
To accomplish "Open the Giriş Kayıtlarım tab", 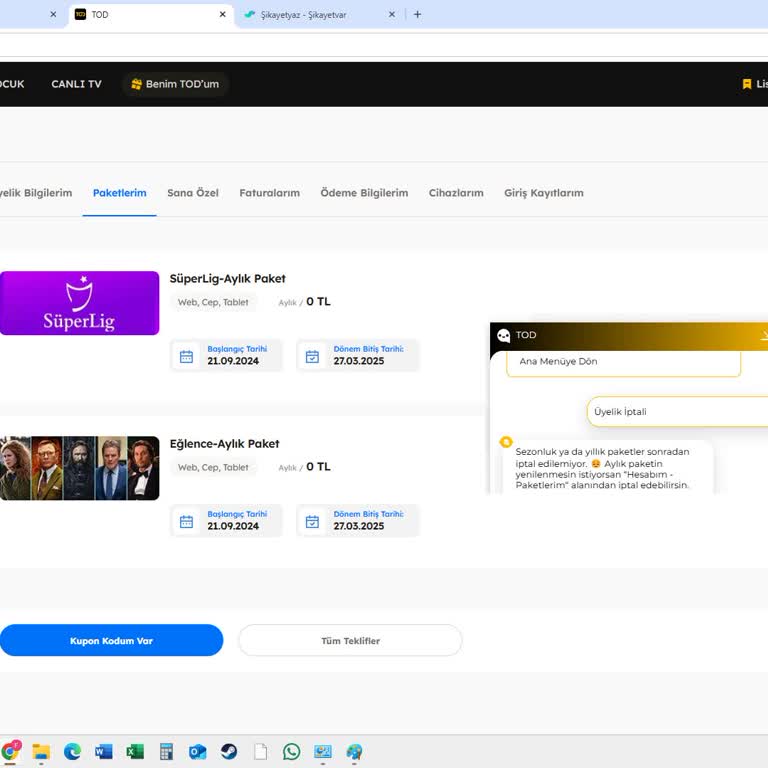I will (x=544, y=193).
